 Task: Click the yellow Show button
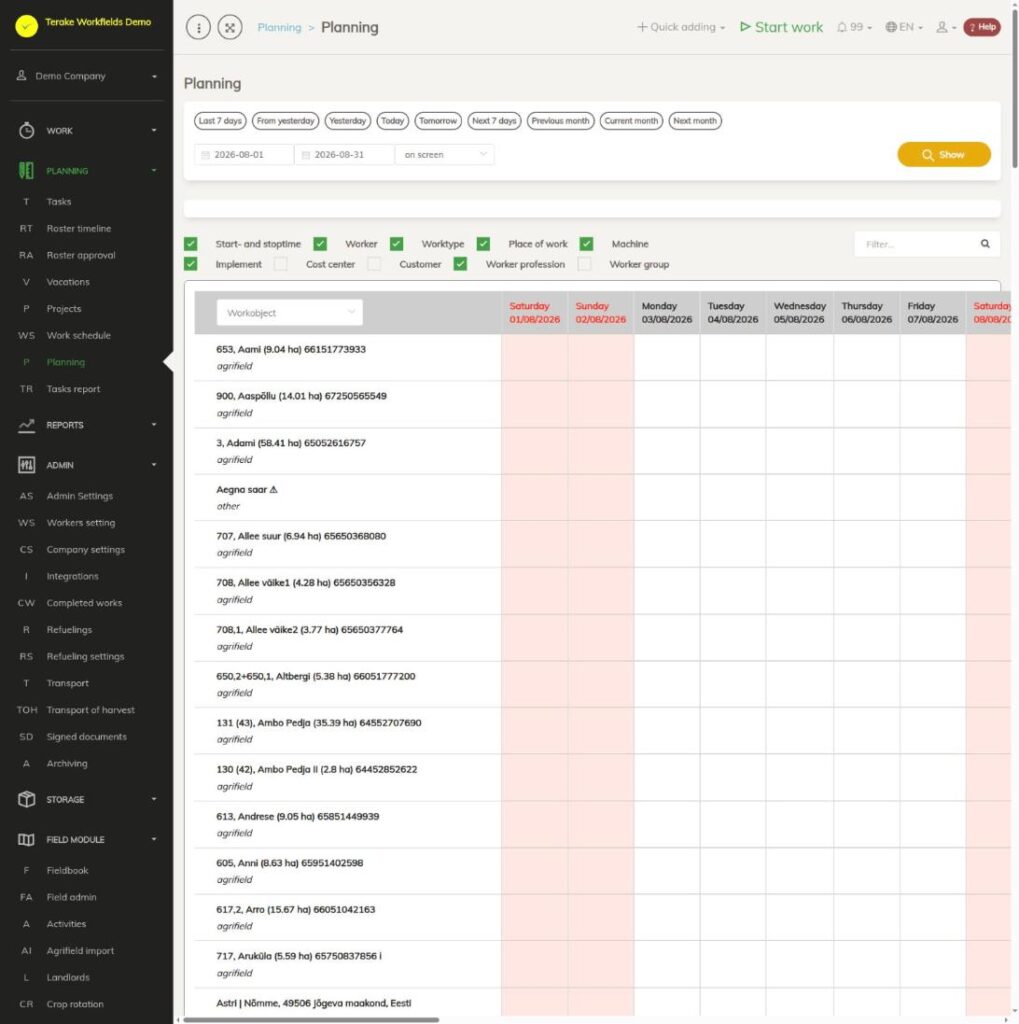point(944,155)
